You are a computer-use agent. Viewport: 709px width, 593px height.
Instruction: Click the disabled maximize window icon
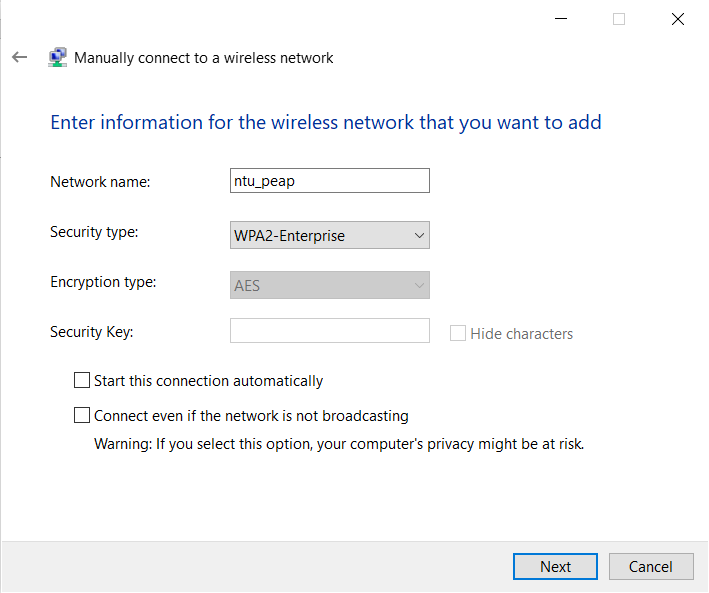coord(619,19)
